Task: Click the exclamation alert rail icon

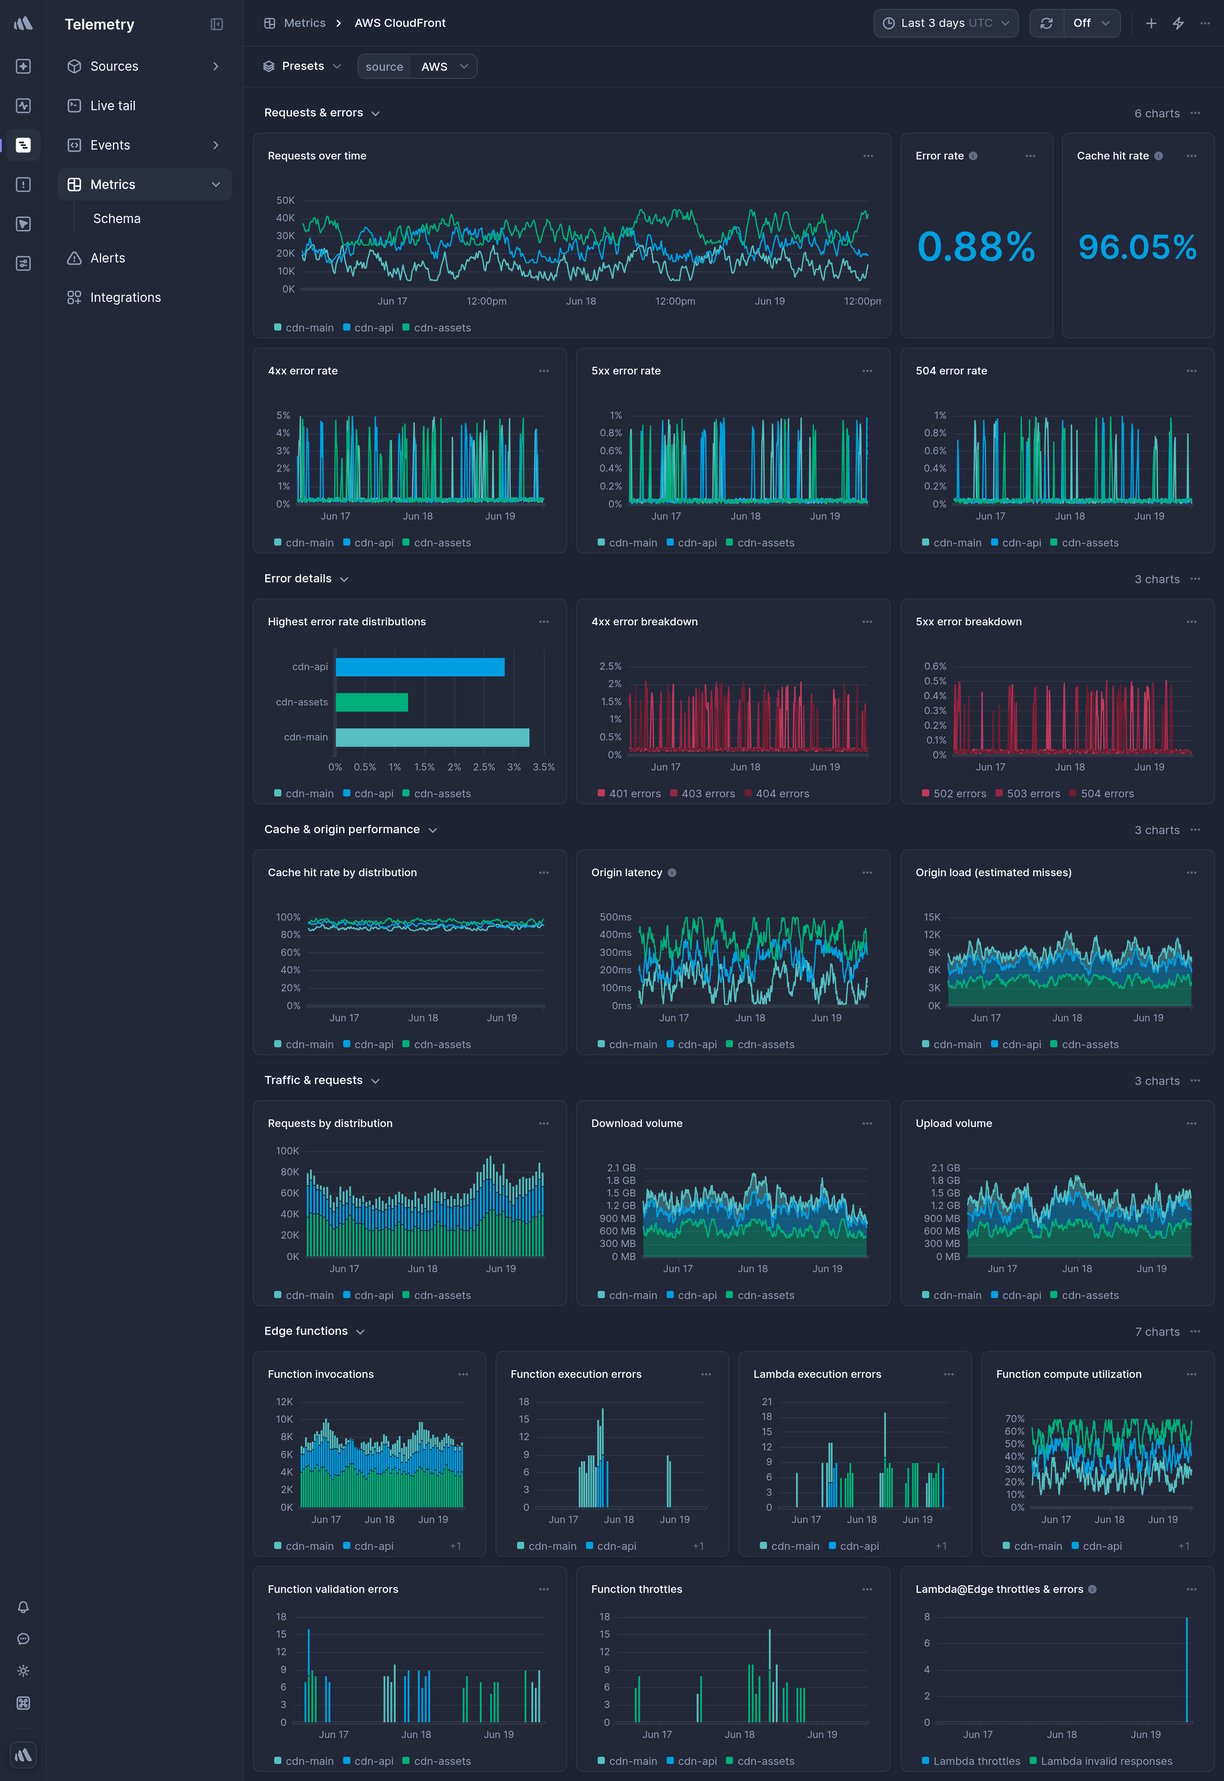Action: (23, 185)
